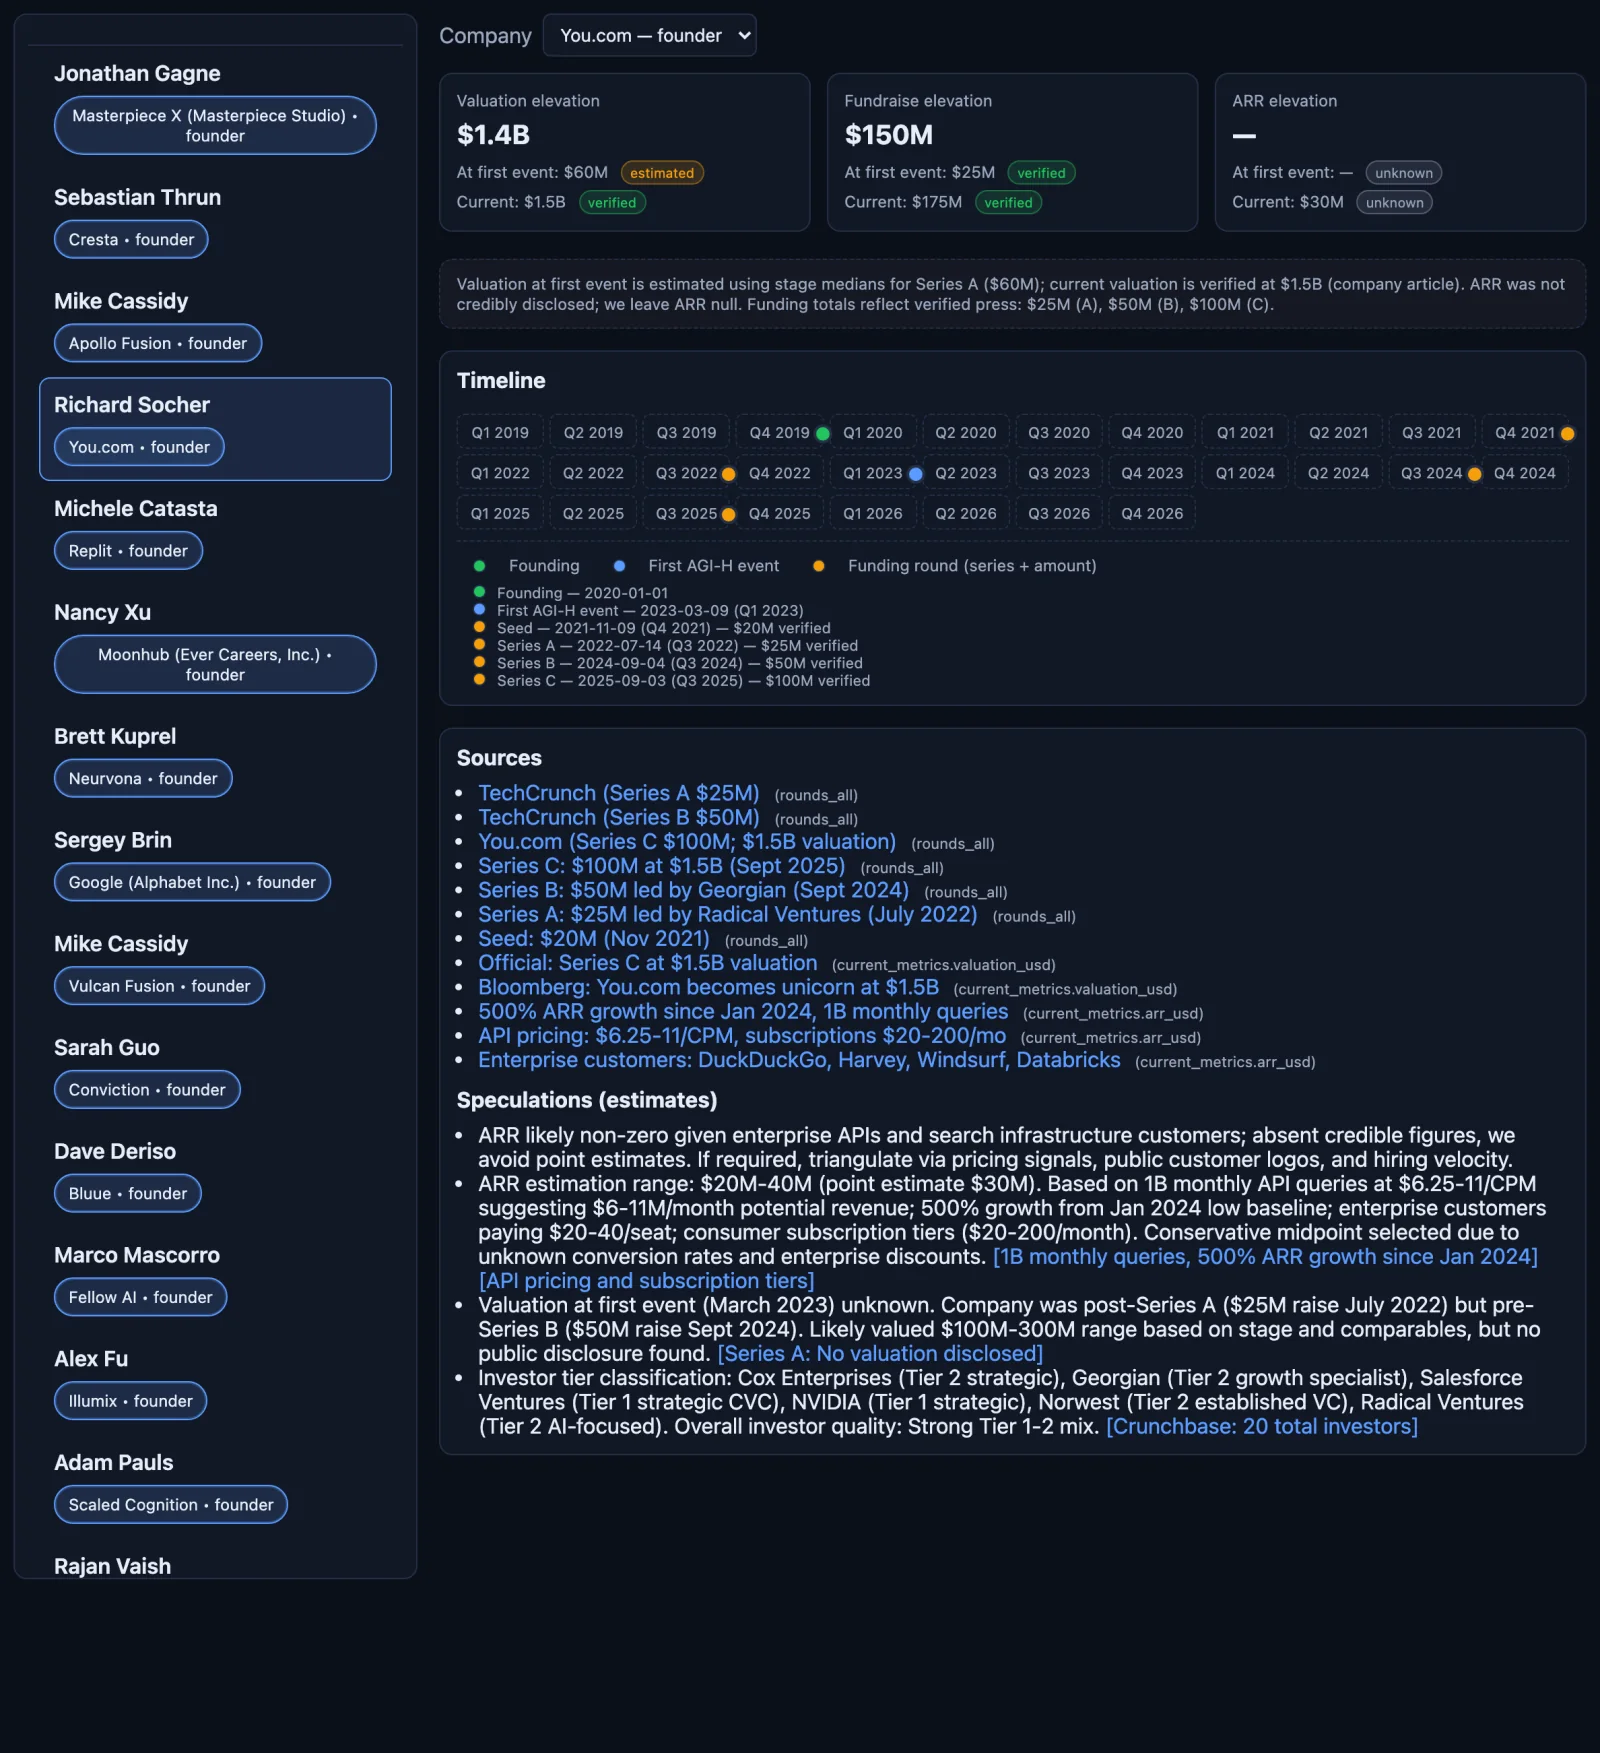1600x1753 pixels.
Task: Open You.com Series C $100M valuation link
Action: coord(686,842)
